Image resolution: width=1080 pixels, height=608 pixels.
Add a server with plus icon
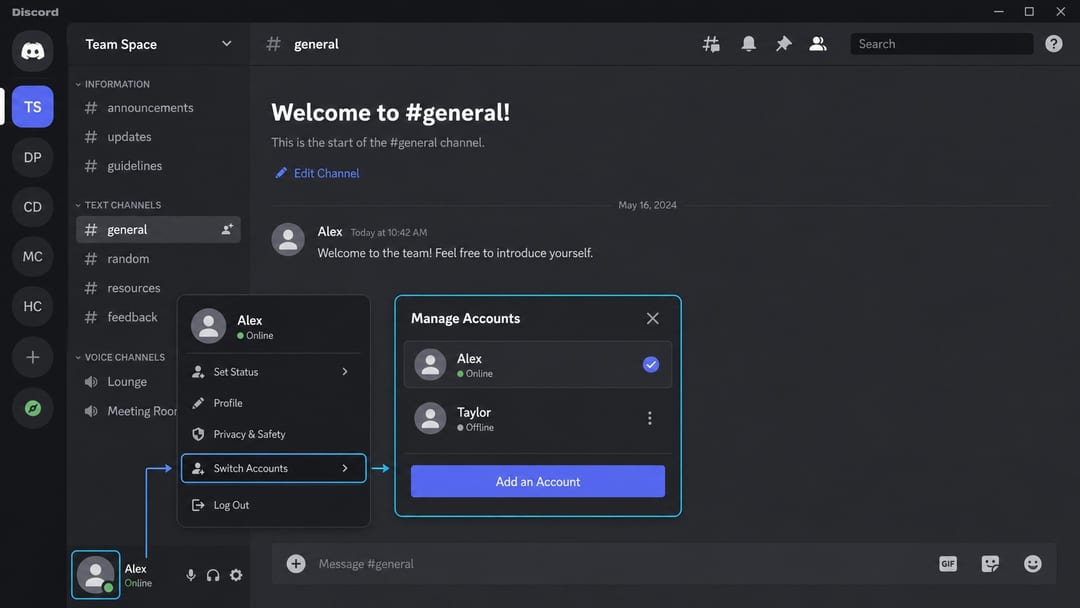pyautogui.click(x=32, y=357)
